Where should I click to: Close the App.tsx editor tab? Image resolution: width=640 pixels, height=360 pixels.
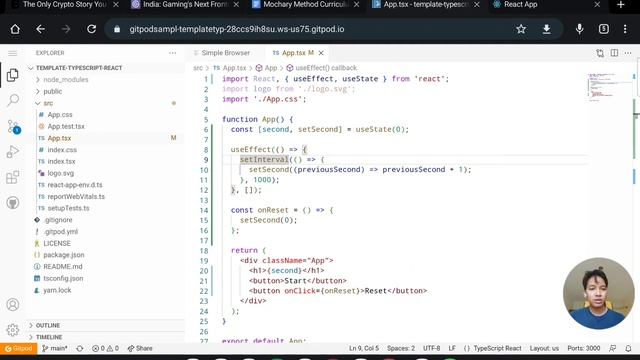pyautogui.click(x=321, y=53)
